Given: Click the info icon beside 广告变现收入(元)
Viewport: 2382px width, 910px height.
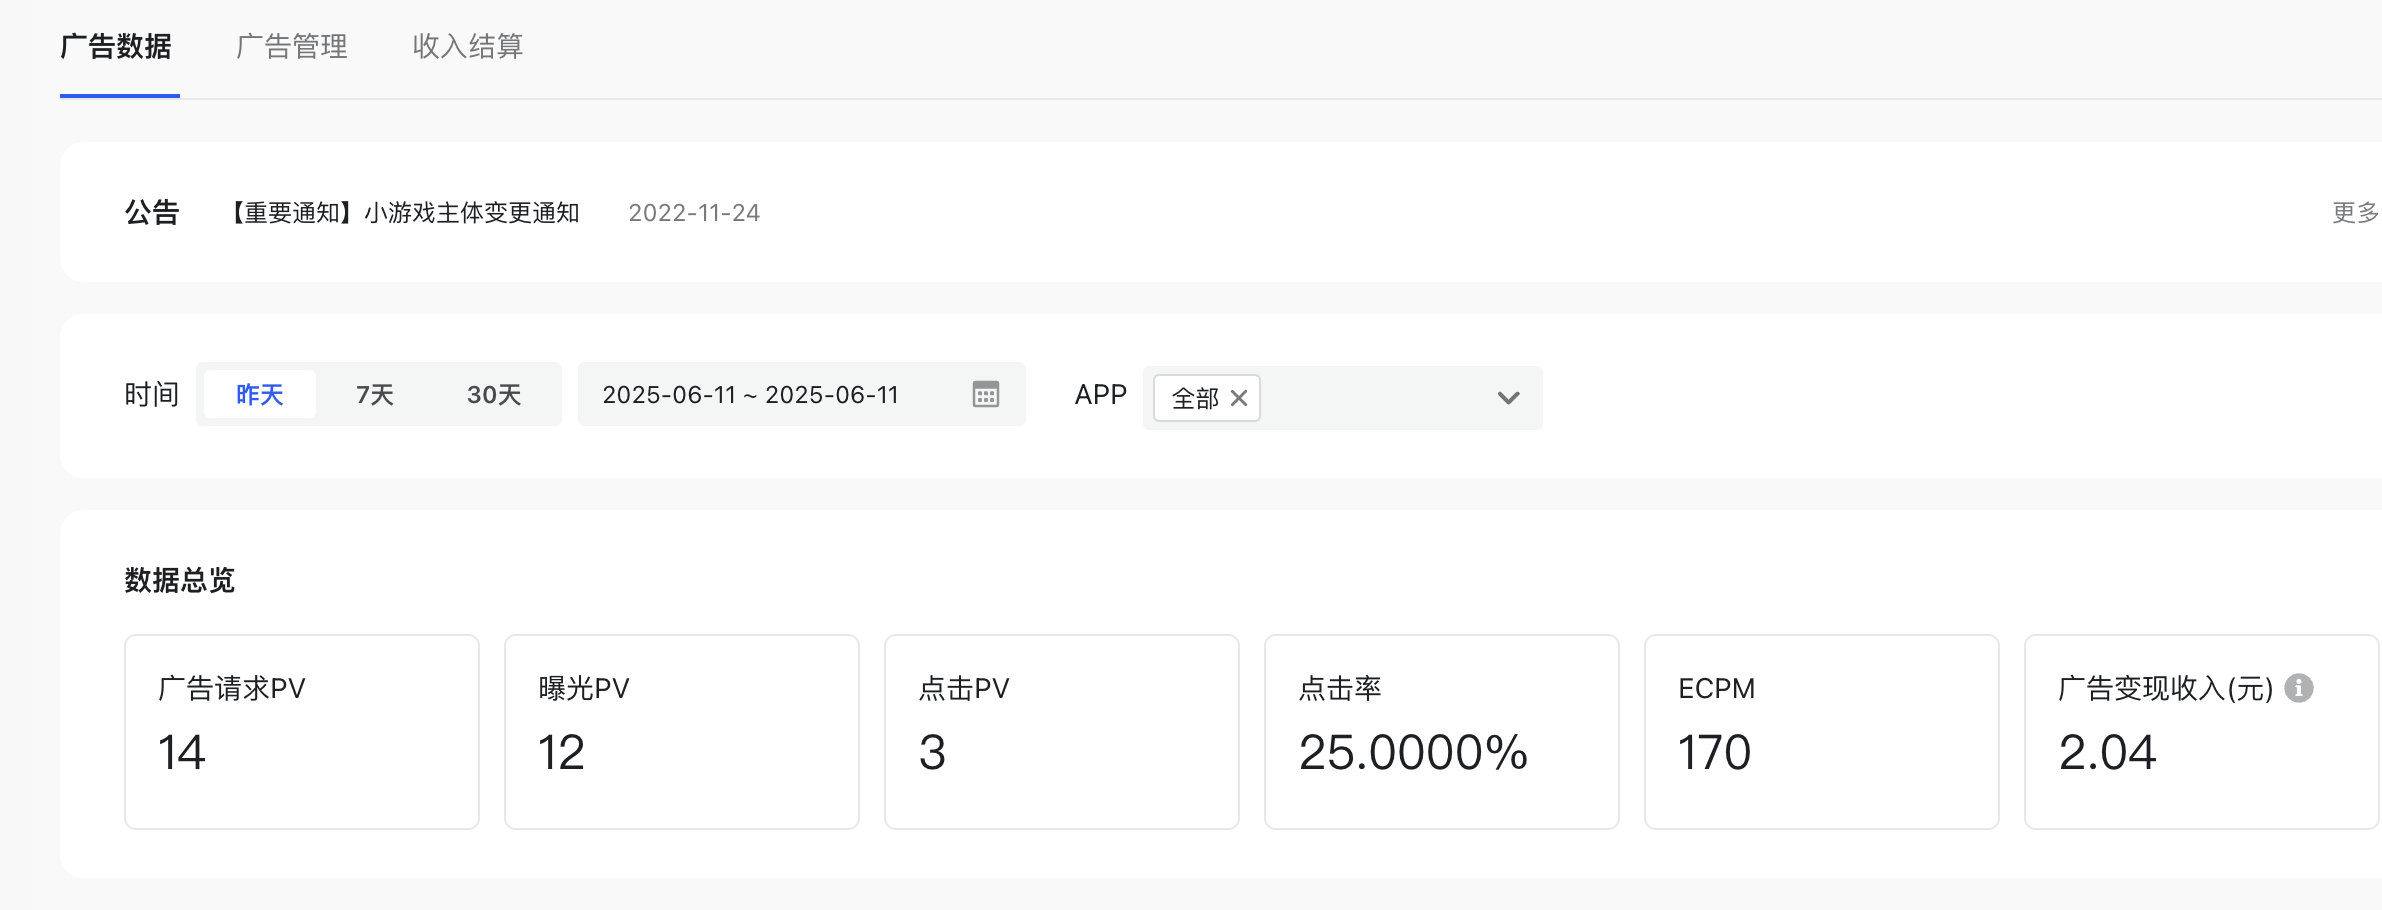Looking at the screenshot, I should click(2299, 688).
